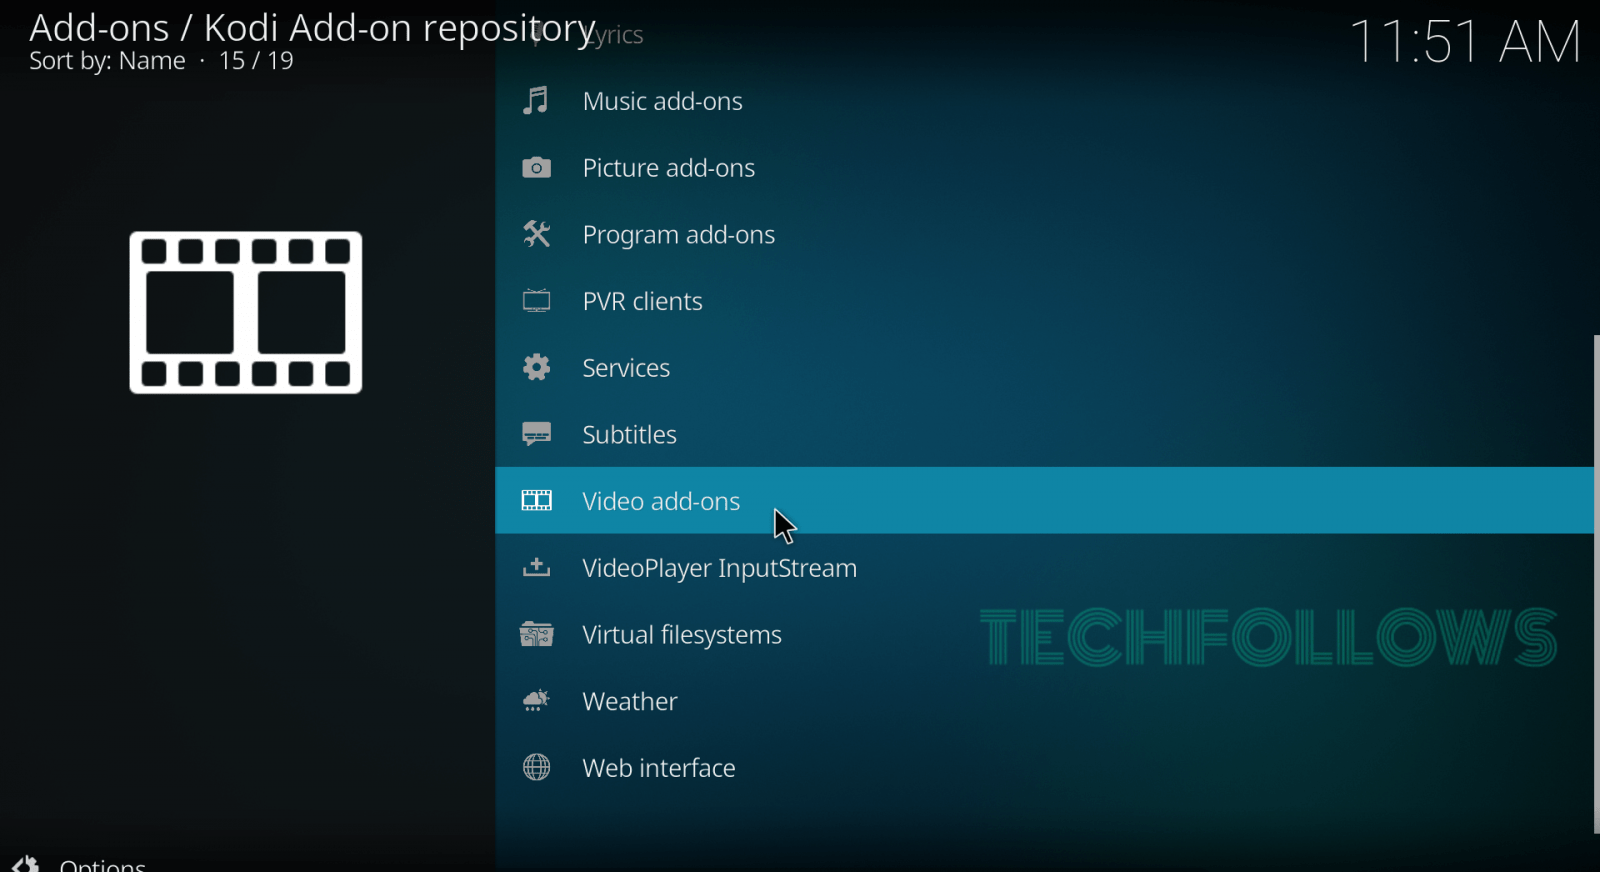This screenshot has height=872, width=1600.
Task: Click the TV icon beside PVR clients
Action: pyautogui.click(x=536, y=301)
